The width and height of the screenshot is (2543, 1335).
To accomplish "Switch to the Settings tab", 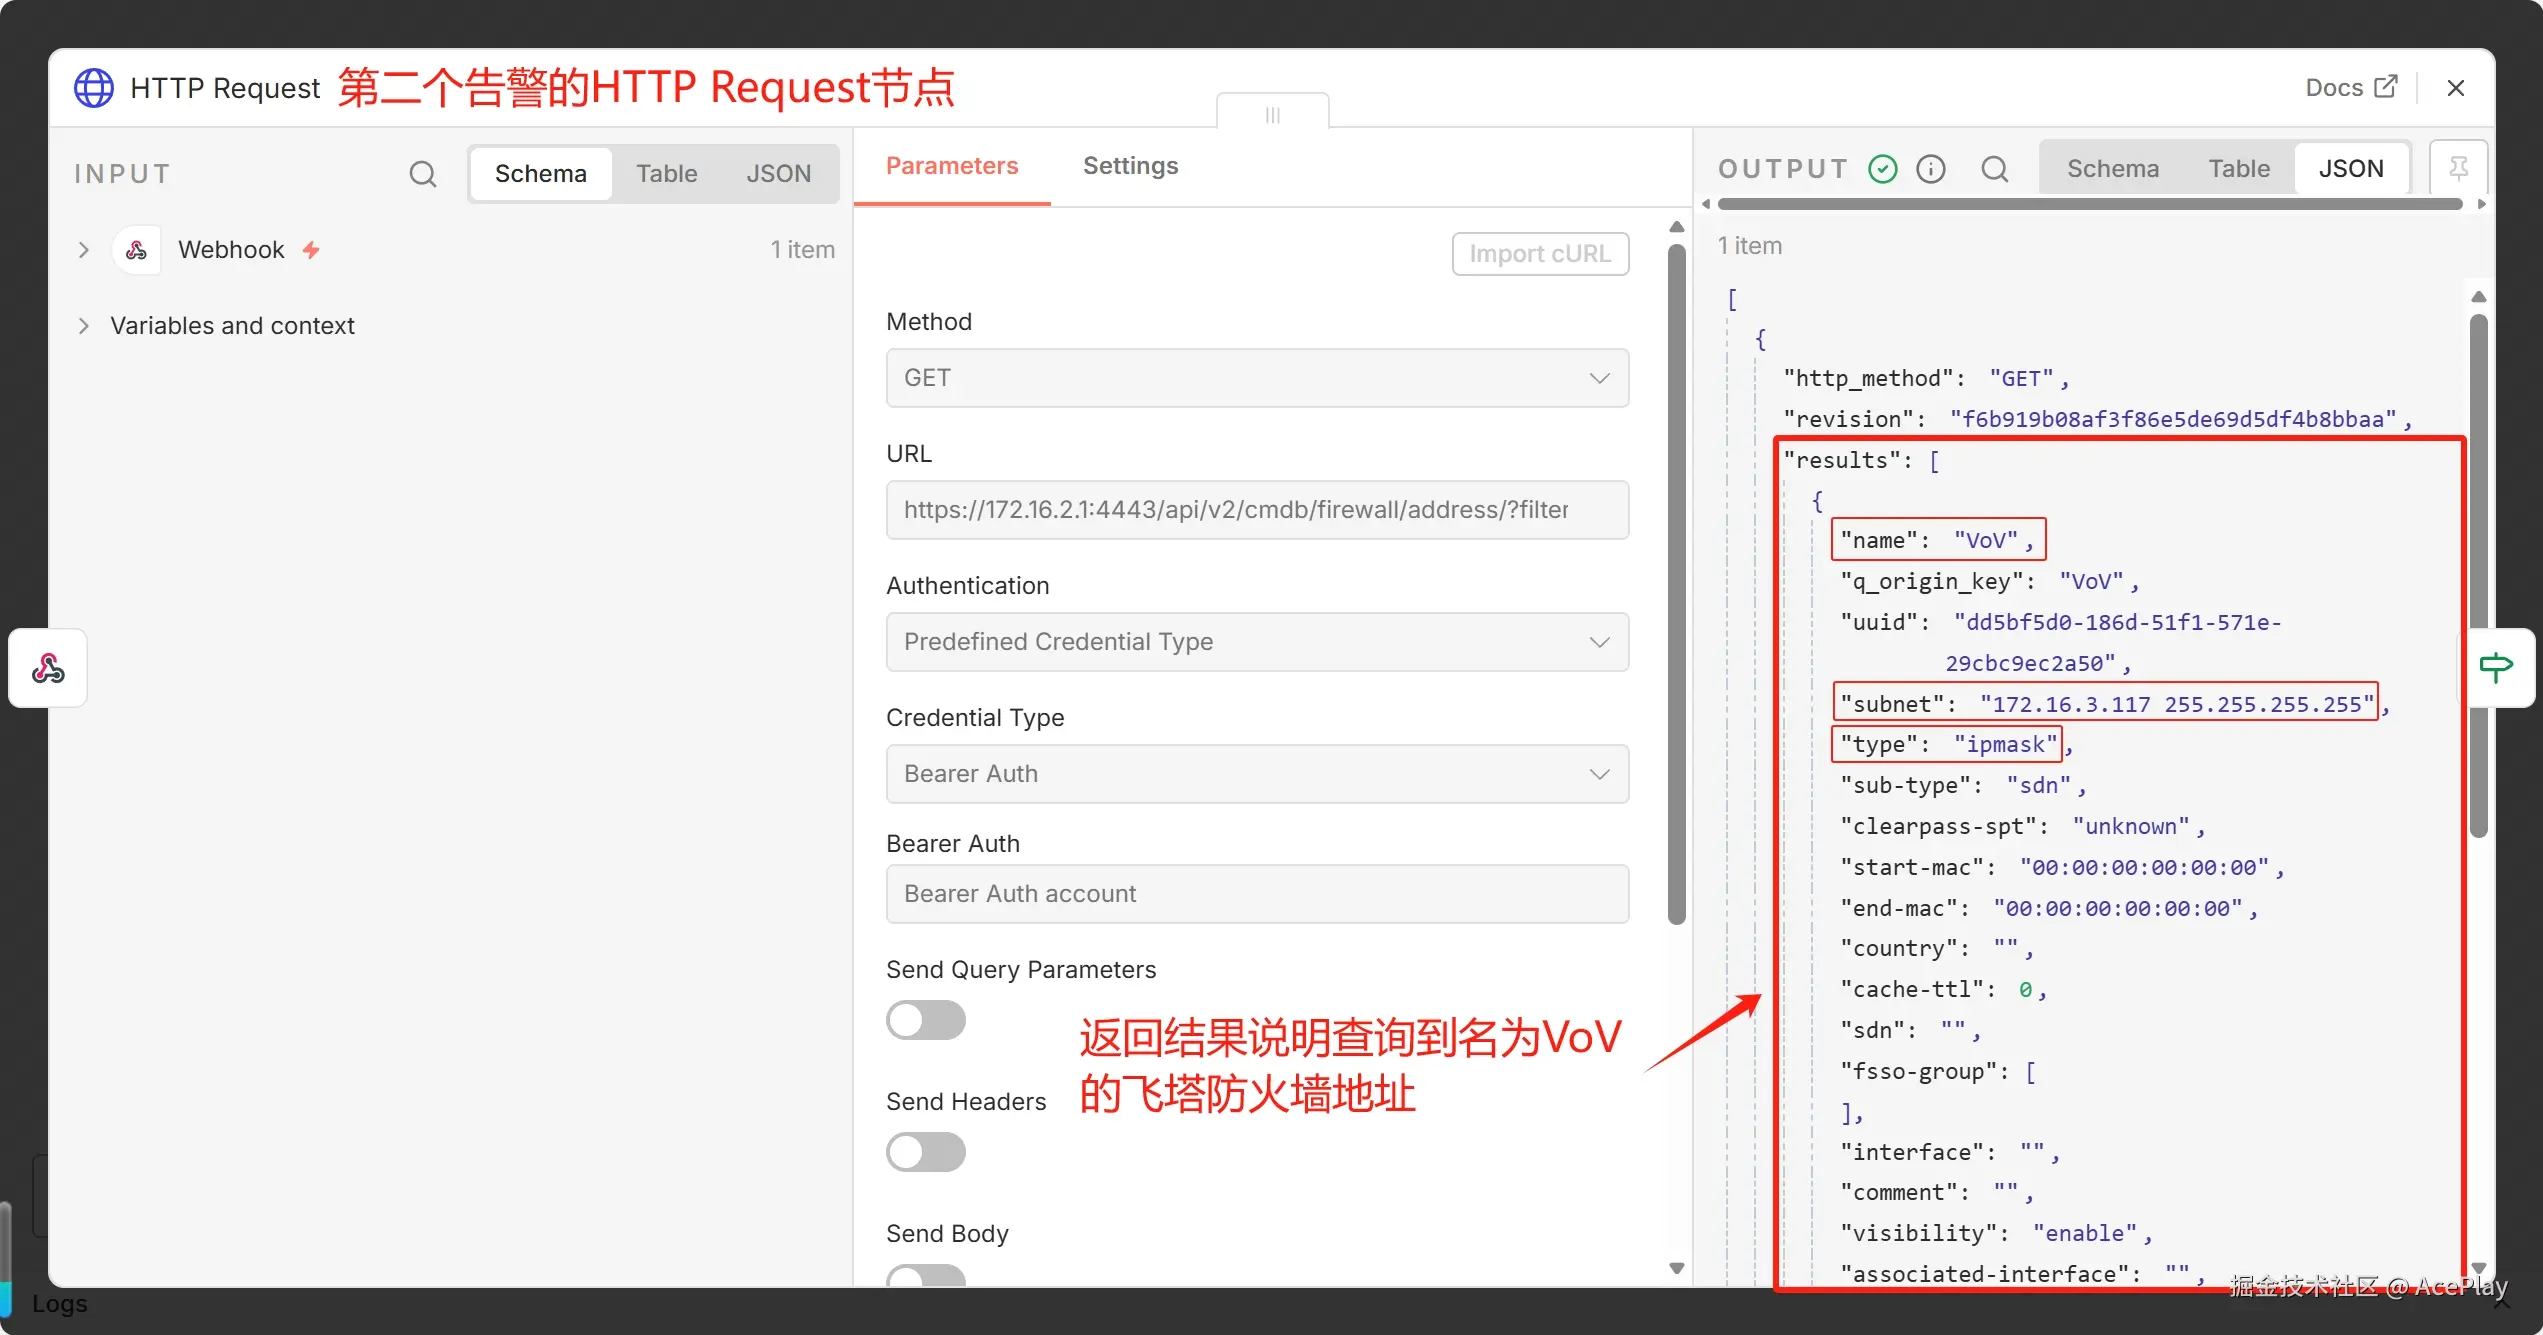I will point(1130,166).
